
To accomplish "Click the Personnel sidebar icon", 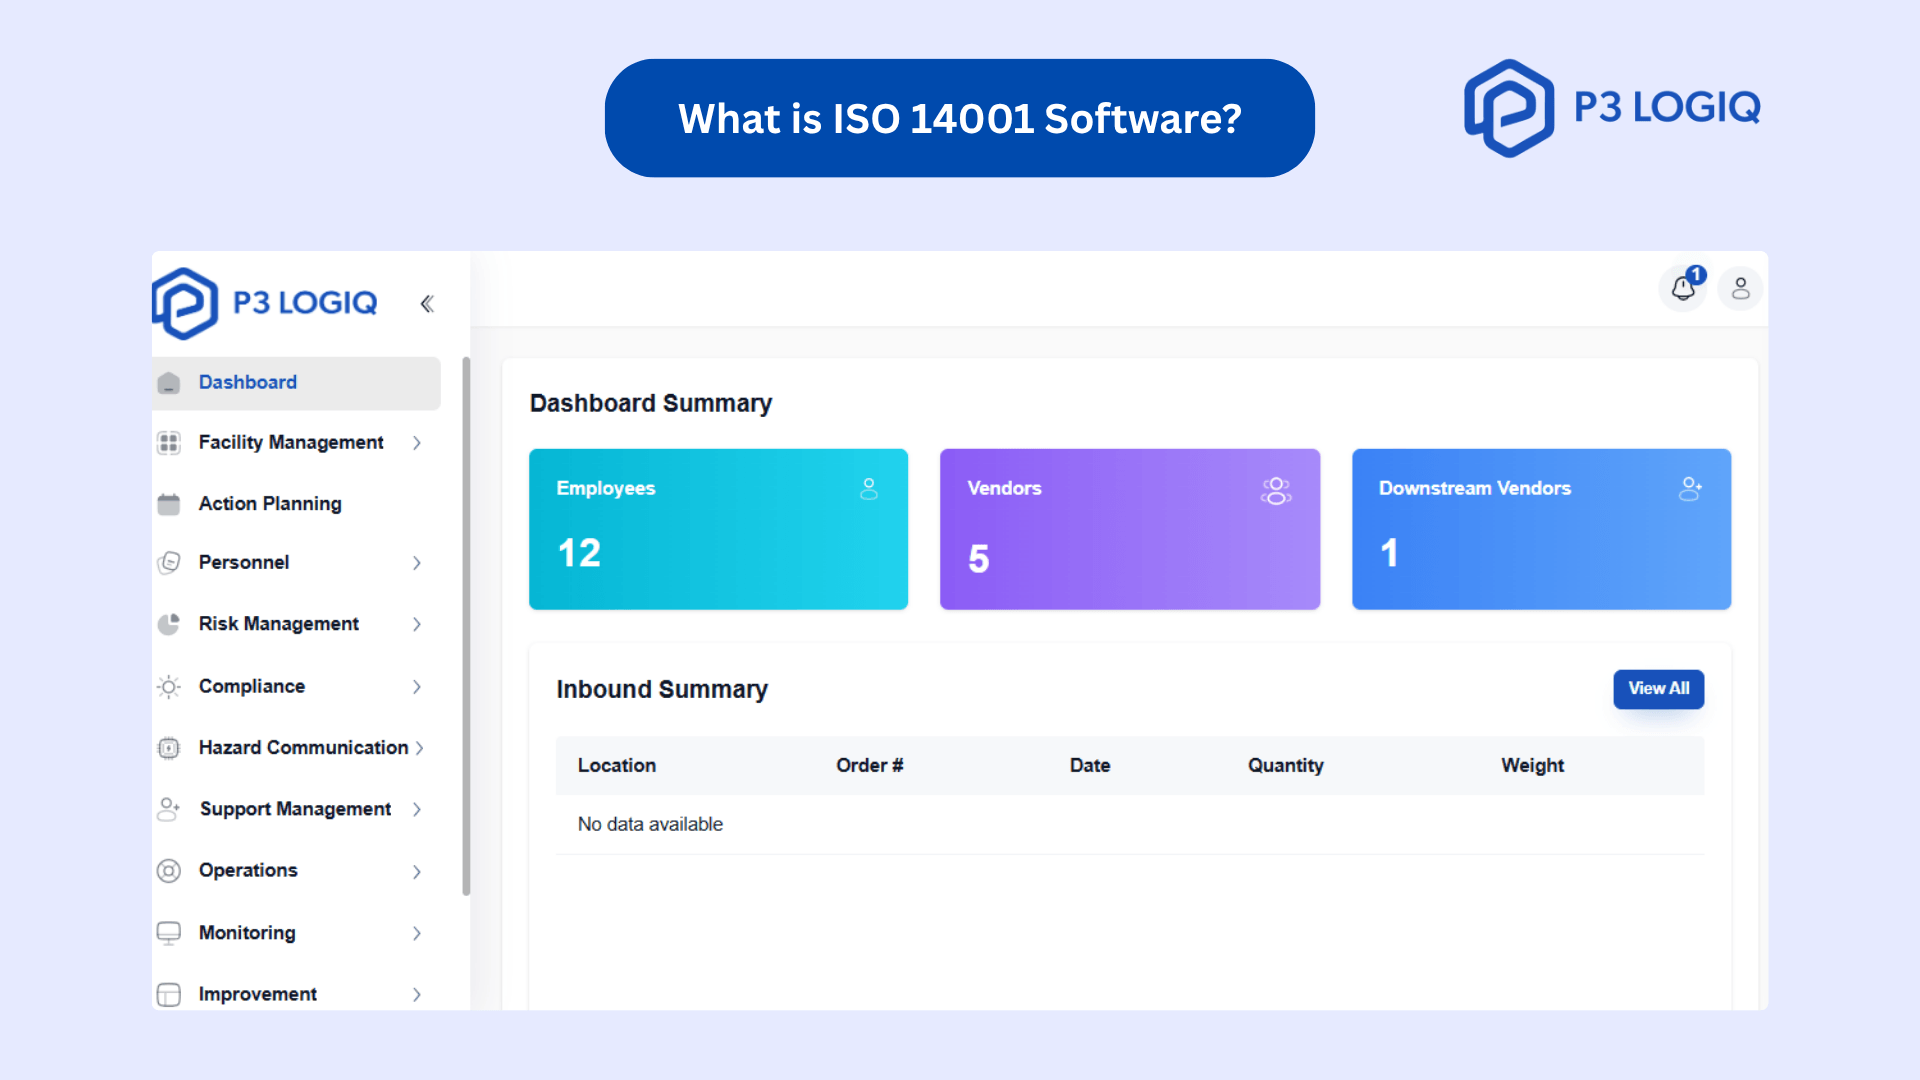I will coord(169,563).
